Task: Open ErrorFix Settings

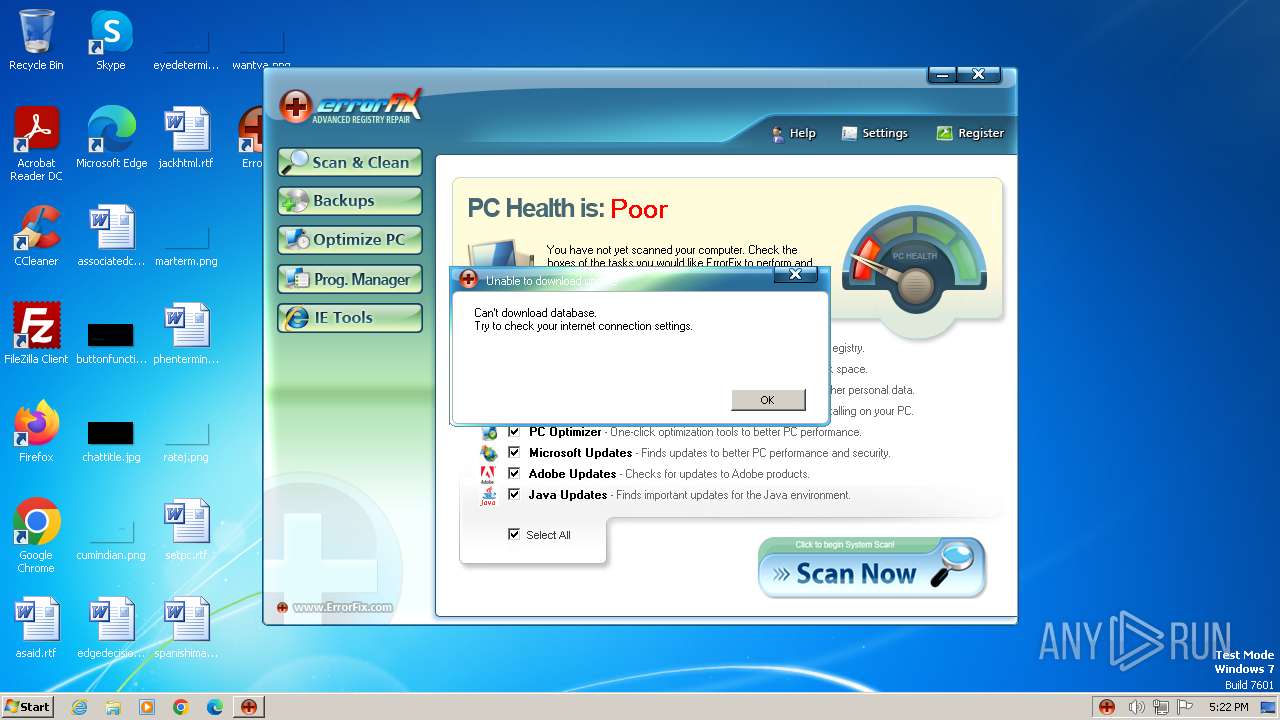Action: click(875, 133)
